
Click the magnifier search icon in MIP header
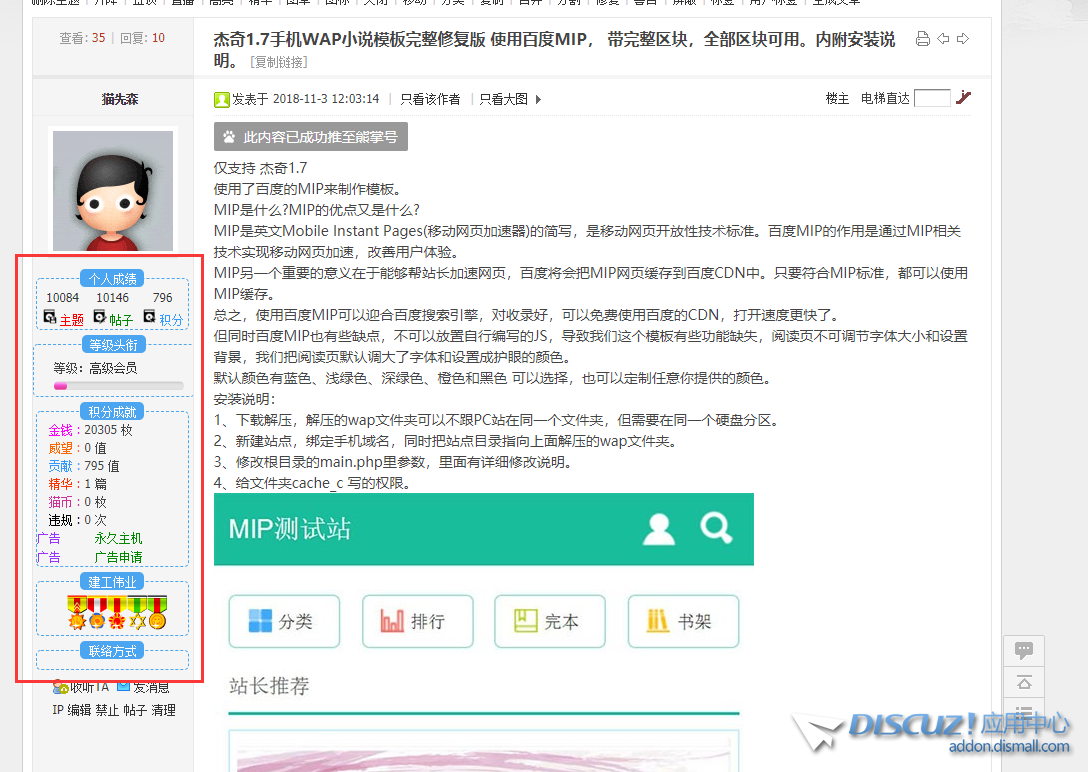pyautogui.click(x=716, y=527)
